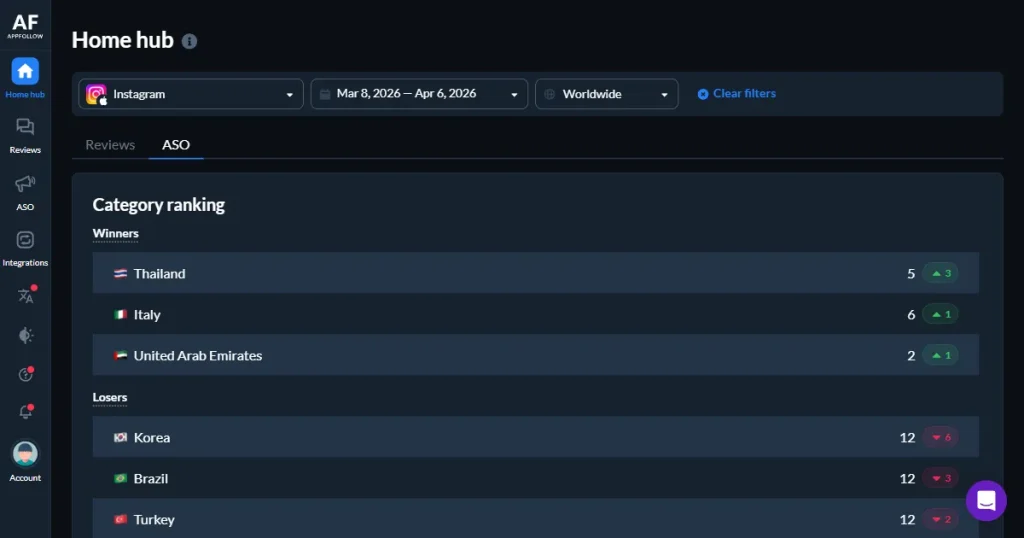Open the AppFollow logo
Image resolution: width=1024 pixels, height=538 pixels.
click(x=25, y=26)
